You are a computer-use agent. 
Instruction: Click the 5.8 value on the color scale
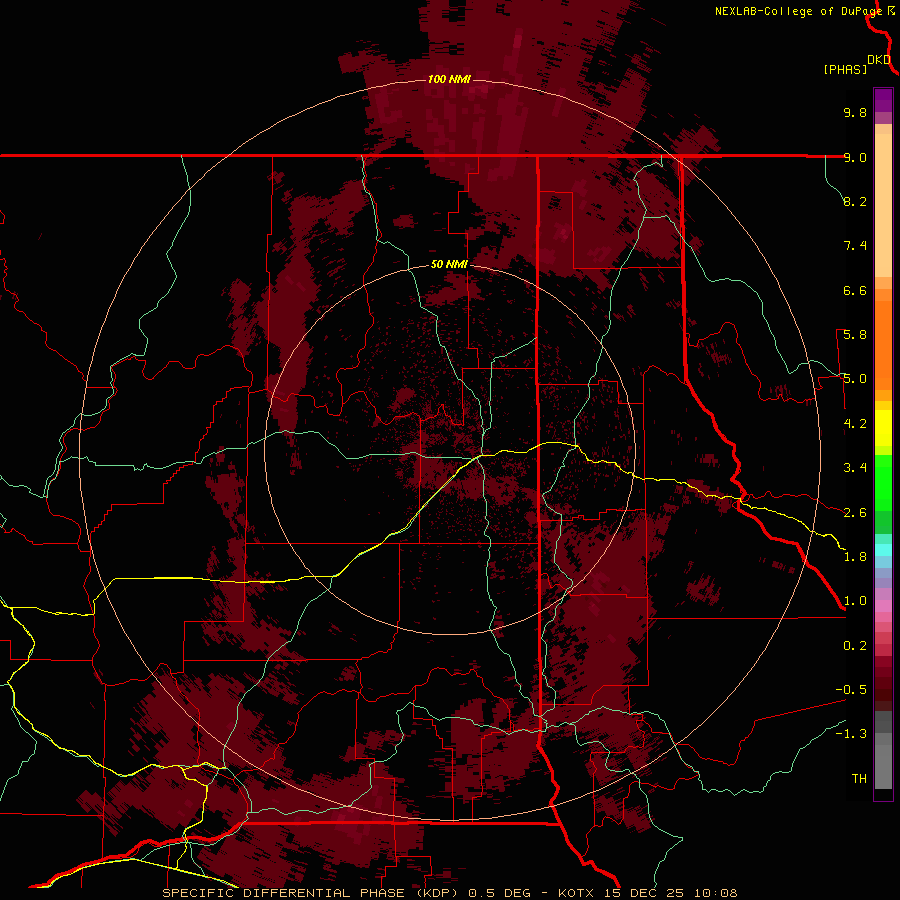855,335
